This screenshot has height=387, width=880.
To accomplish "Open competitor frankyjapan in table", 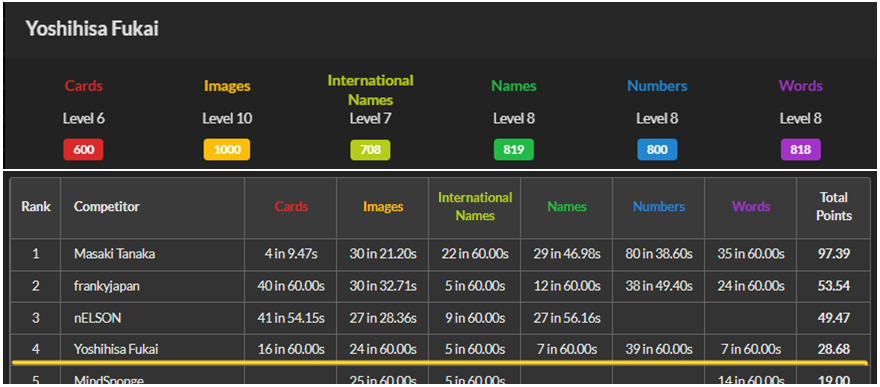I will (107, 286).
